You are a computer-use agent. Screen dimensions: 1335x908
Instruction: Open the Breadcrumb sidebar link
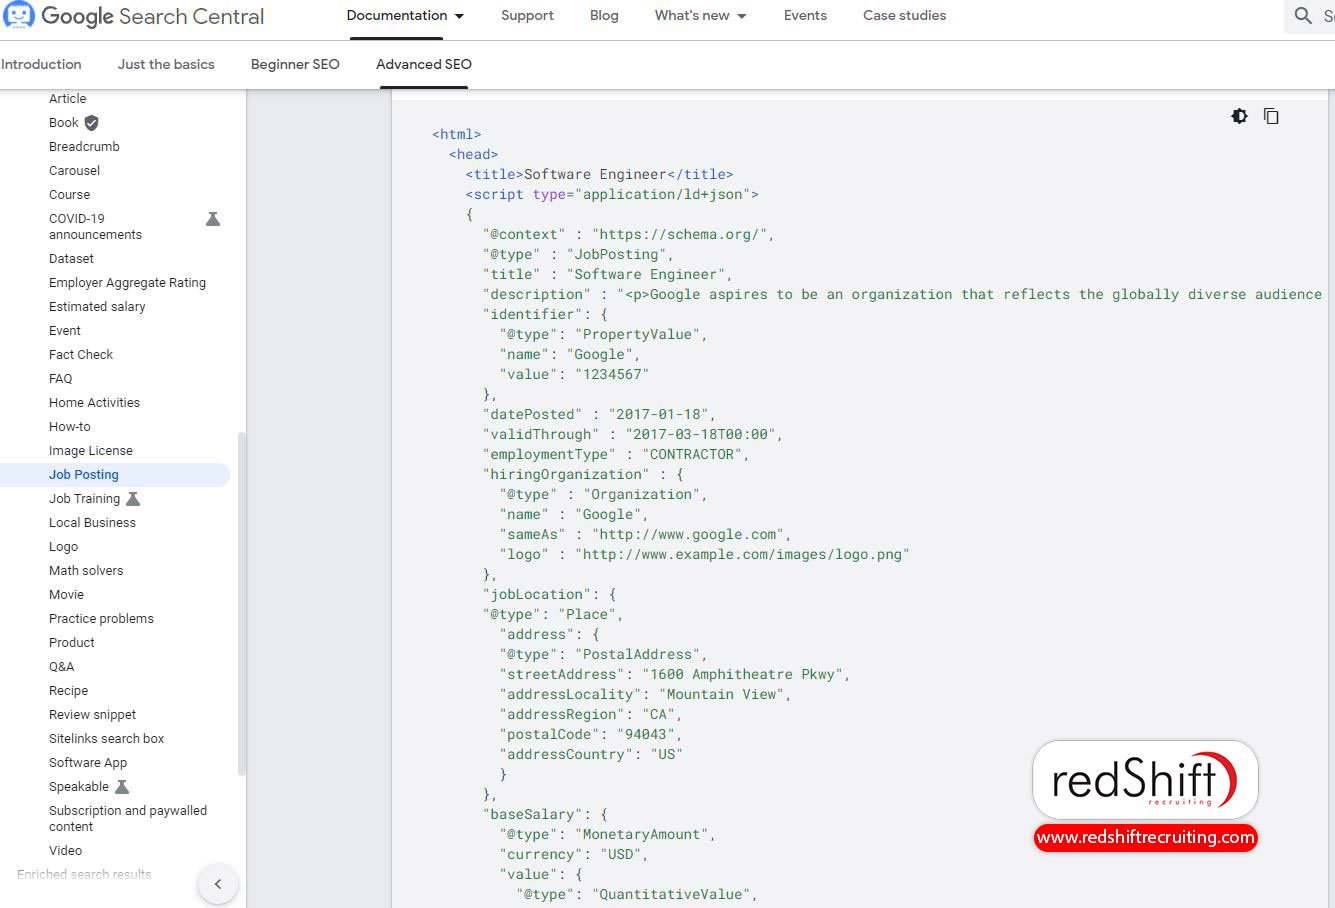click(84, 147)
